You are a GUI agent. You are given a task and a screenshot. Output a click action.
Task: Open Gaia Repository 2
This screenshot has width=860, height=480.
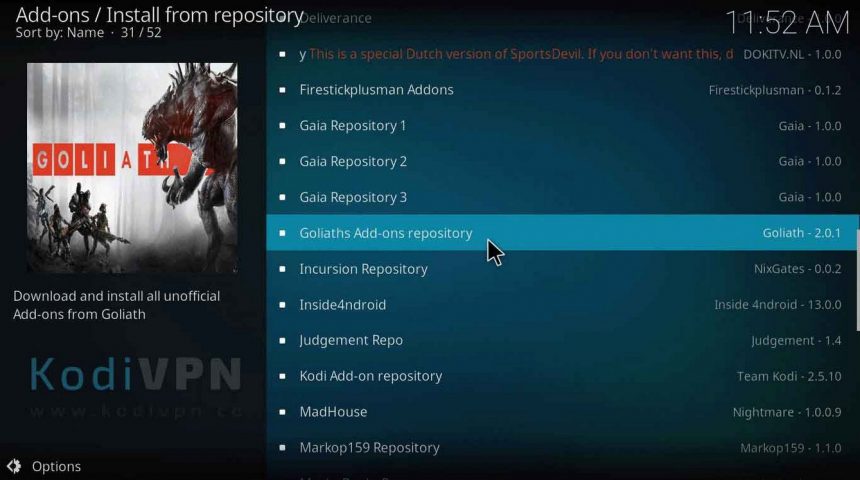[562, 161]
